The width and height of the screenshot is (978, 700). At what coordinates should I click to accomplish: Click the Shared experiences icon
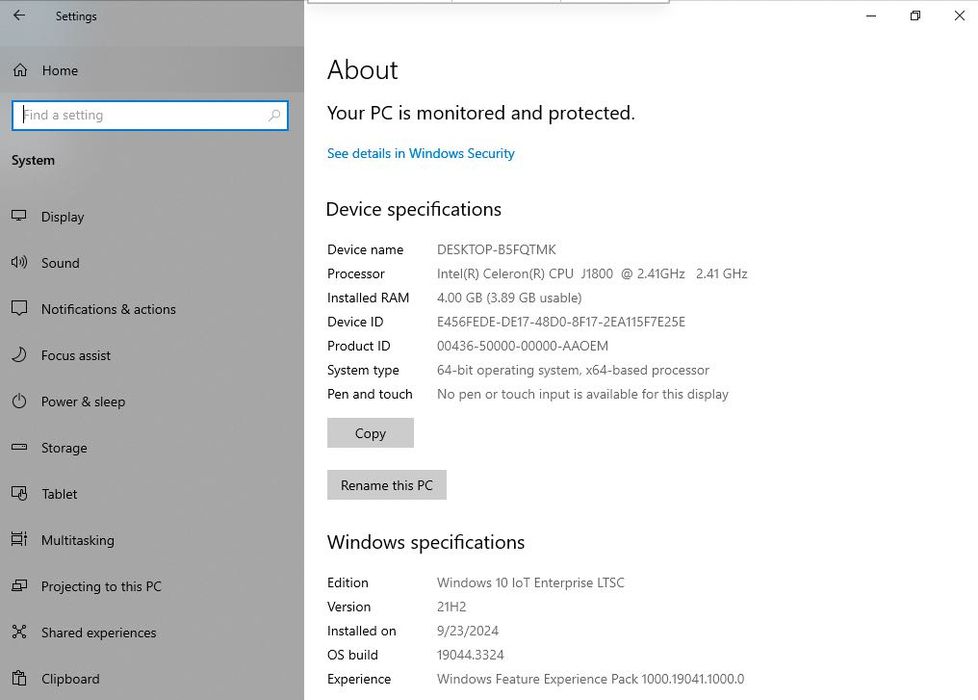(19, 631)
